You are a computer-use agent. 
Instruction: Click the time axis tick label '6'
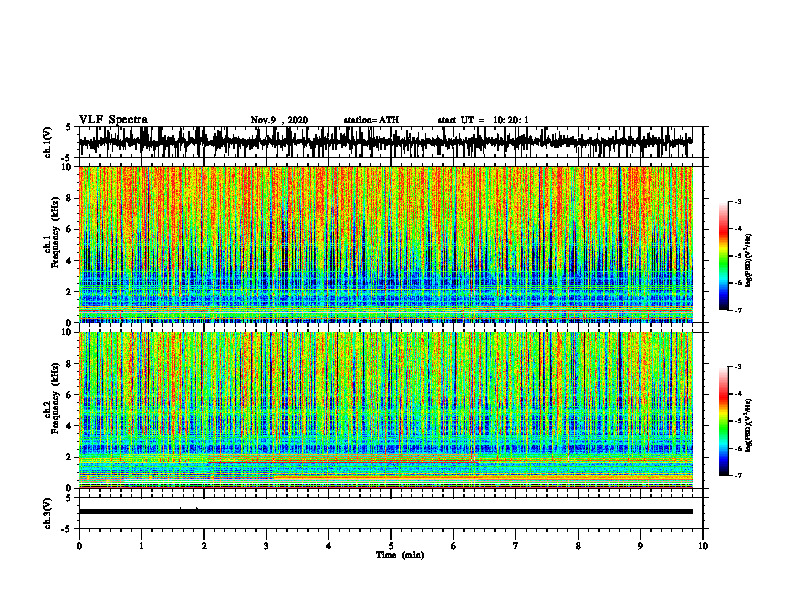453,546
